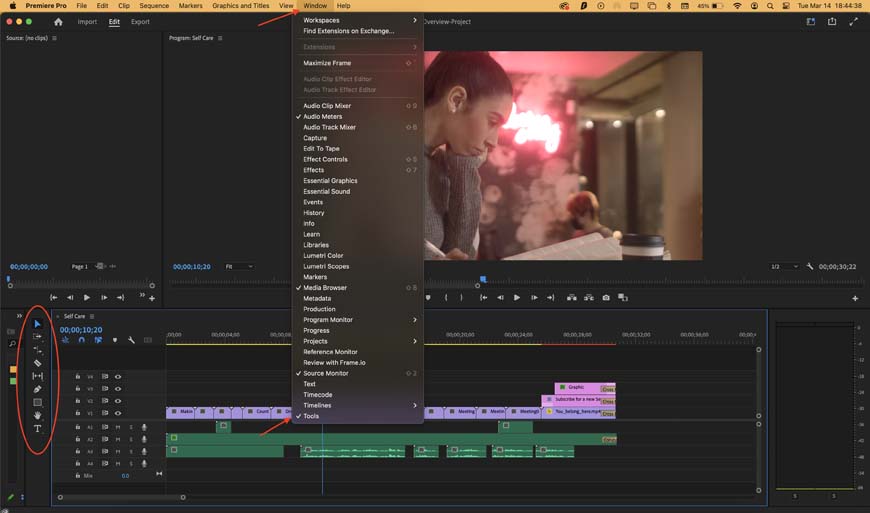The width and height of the screenshot is (870, 513).
Task: Toggle lock on track V4
Action: (x=77, y=376)
